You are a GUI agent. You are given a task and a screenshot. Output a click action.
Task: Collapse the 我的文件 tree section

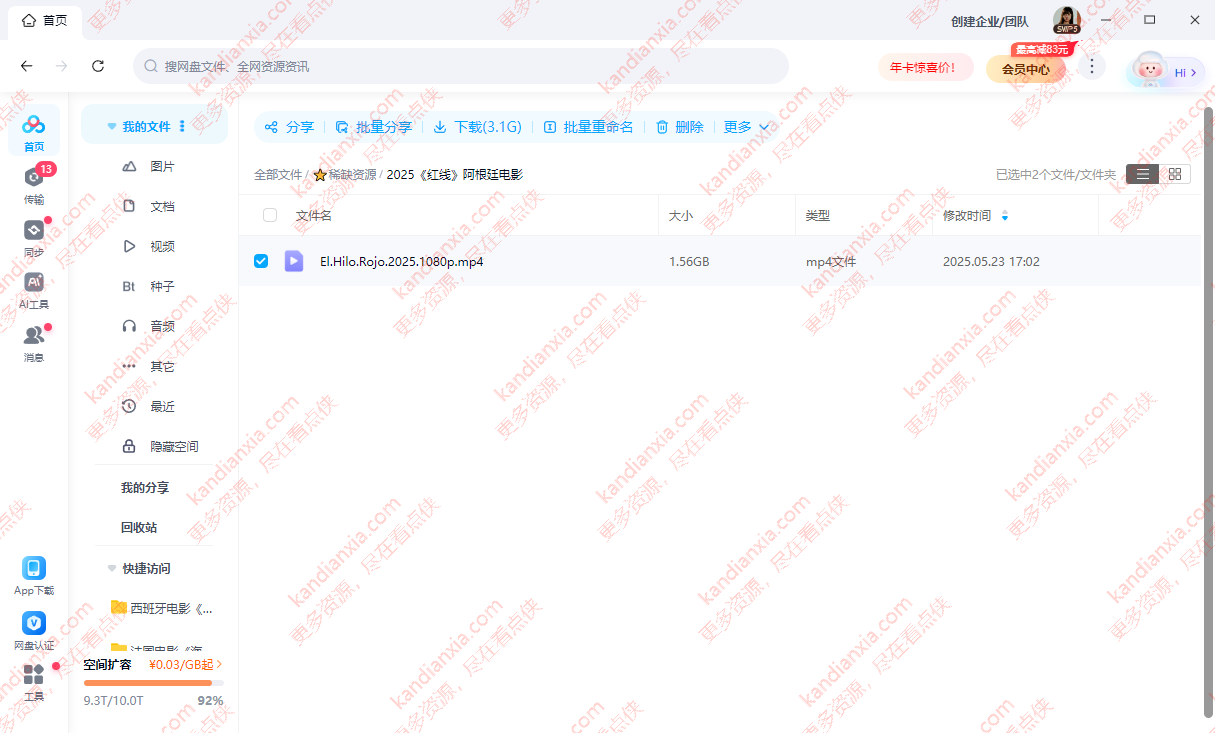[x=112, y=127]
